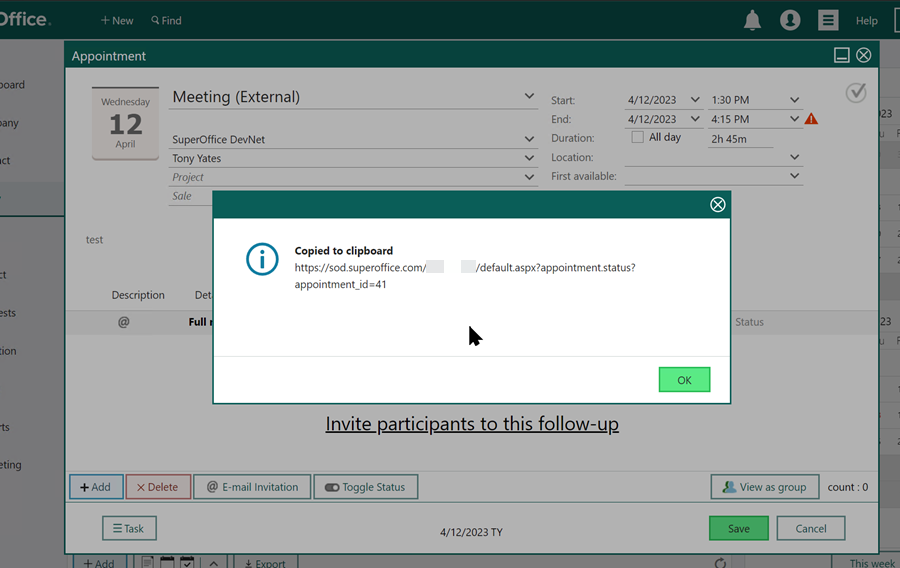
Task: Click the Save button
Action: 738,529
